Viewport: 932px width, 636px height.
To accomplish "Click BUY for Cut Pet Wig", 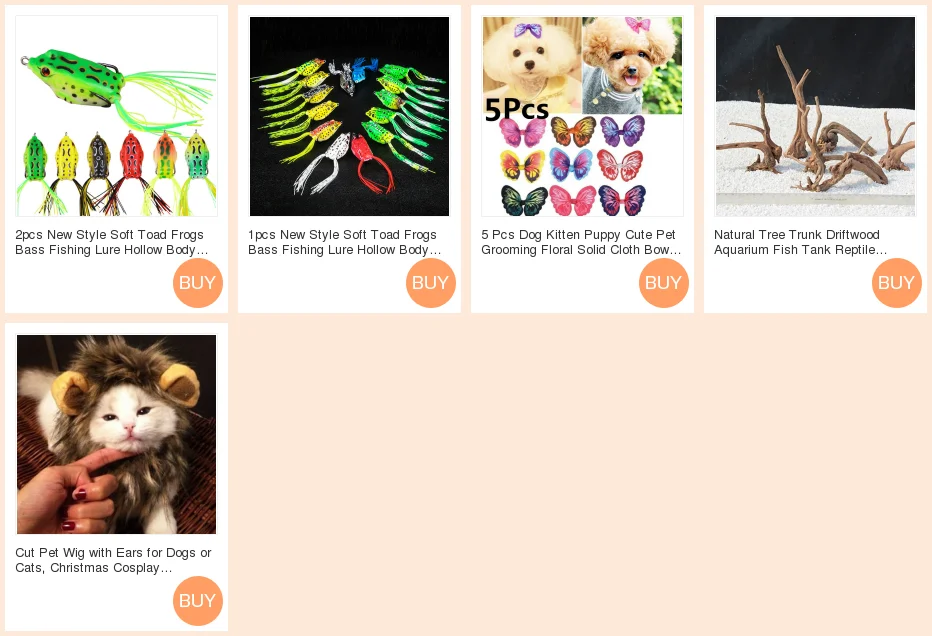I will (x=198, y=601).
